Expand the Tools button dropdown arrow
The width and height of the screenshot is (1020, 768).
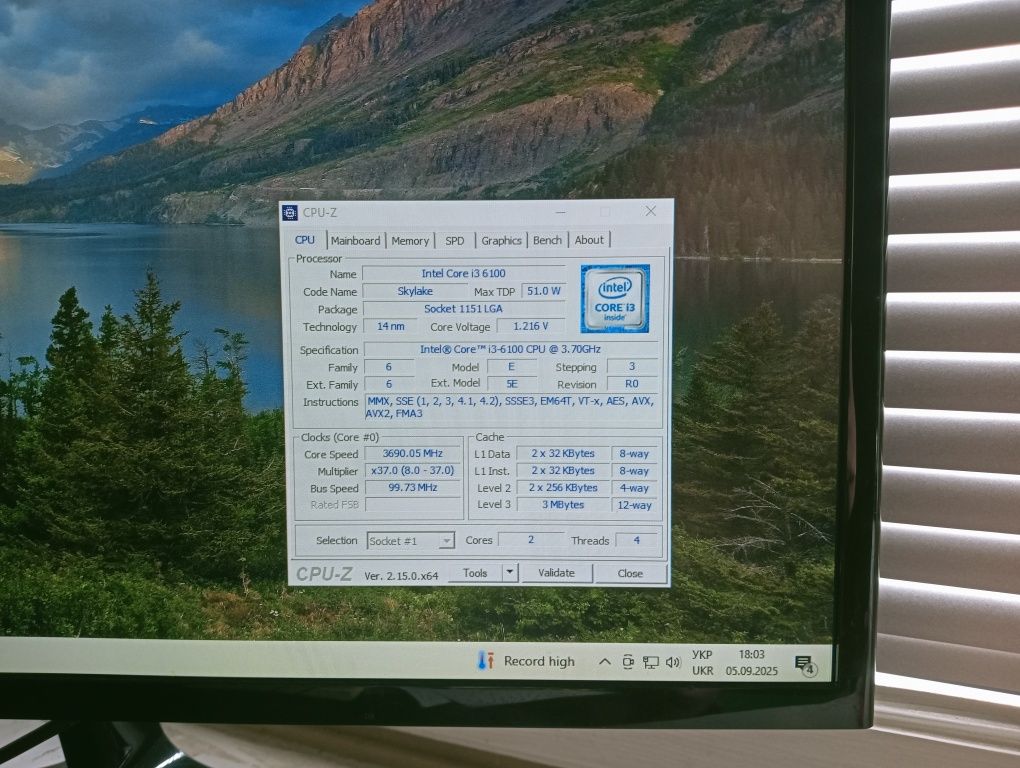[x=510, y=572]
